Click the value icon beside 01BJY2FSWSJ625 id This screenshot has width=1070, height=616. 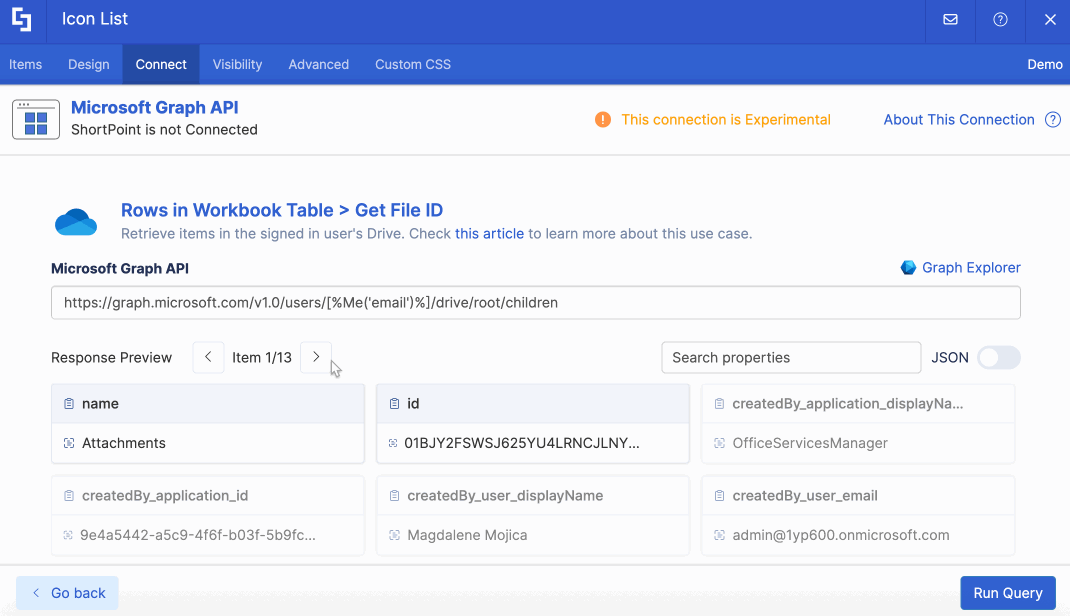point(393,443)
